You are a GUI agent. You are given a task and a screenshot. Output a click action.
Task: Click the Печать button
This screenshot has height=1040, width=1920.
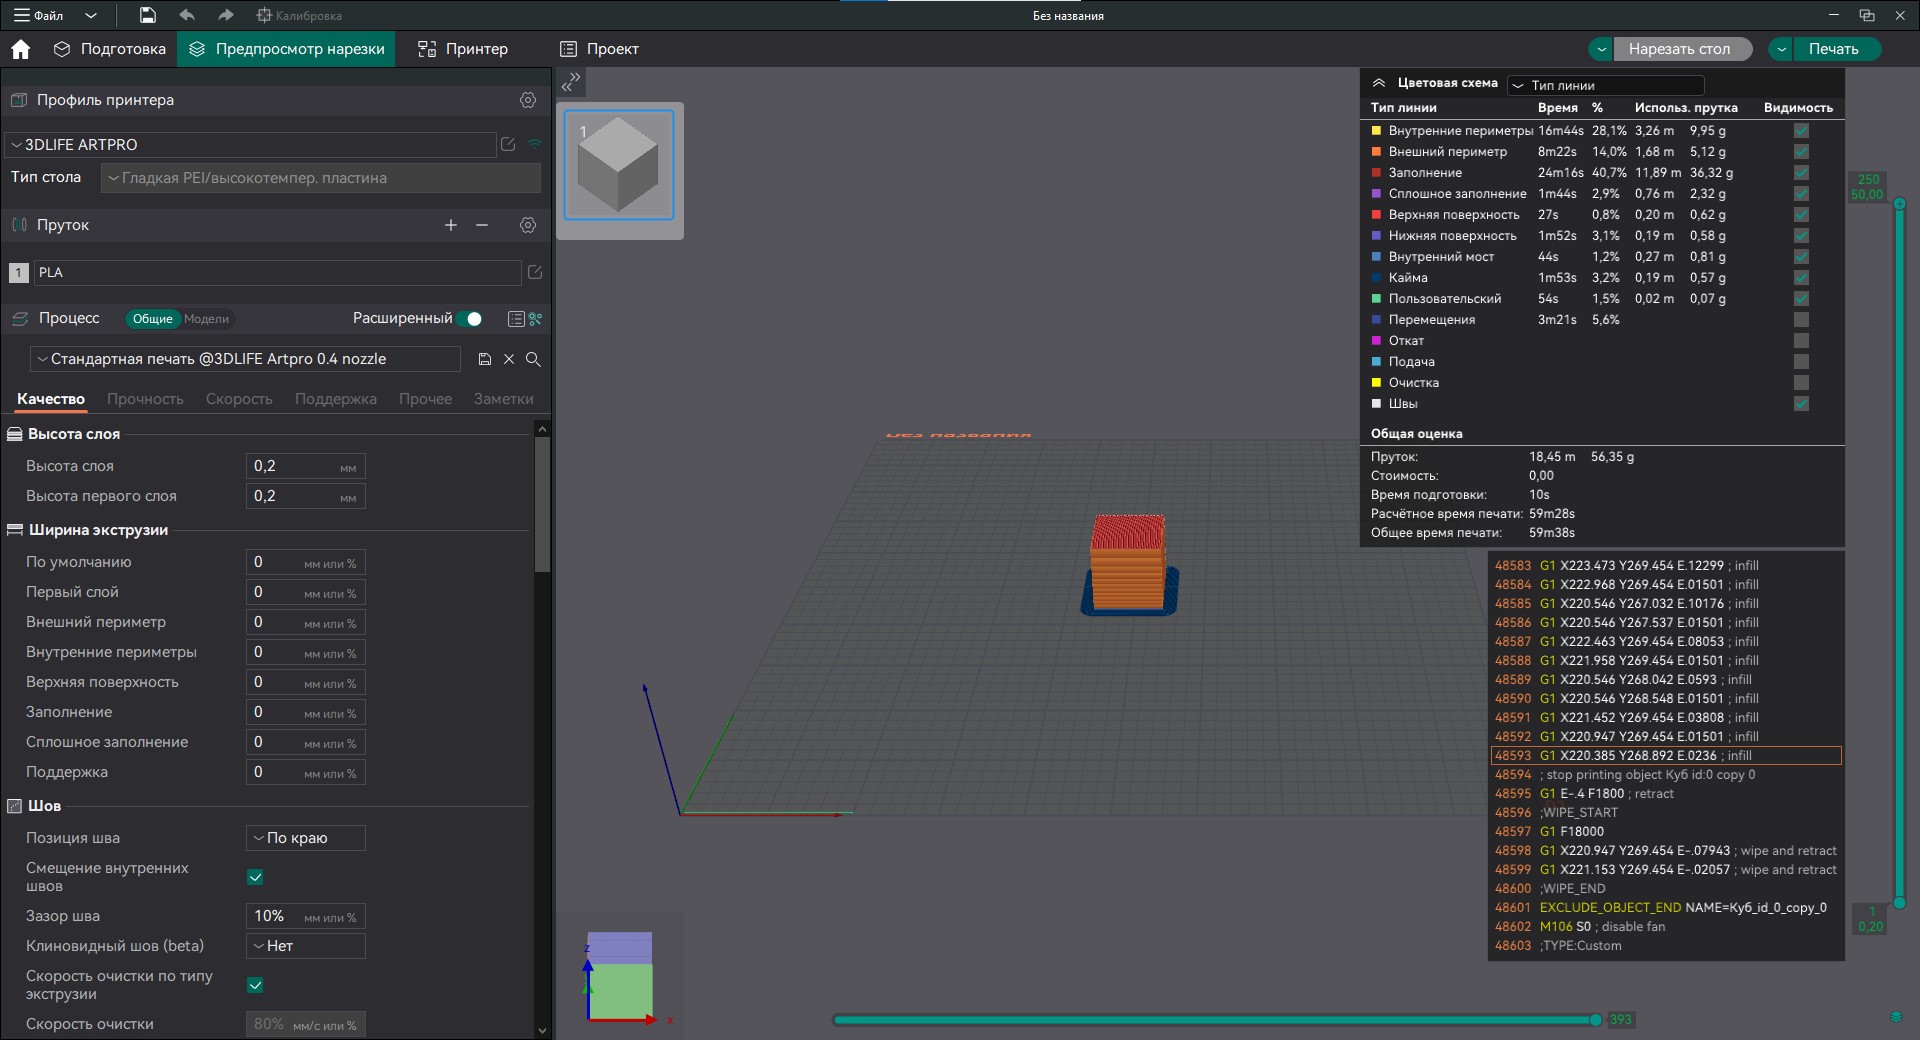coord(1833,49)
